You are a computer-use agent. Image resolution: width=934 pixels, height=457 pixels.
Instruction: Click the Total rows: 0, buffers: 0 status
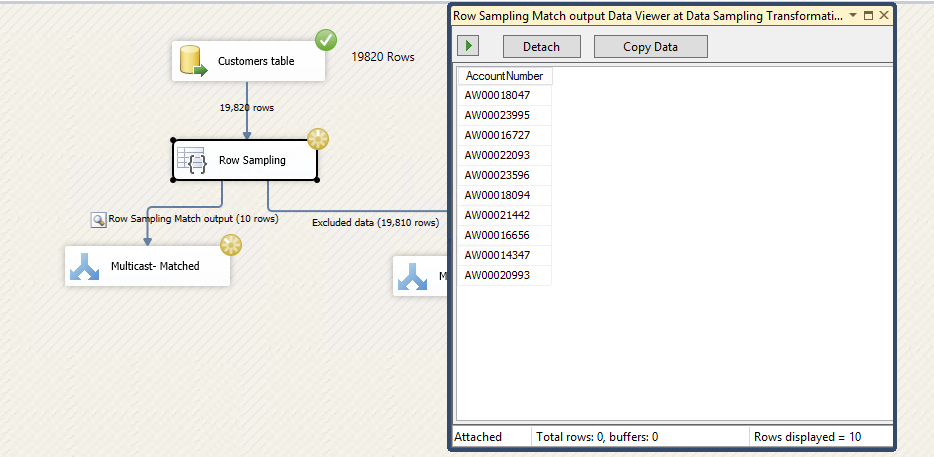[x=597, y=437]
